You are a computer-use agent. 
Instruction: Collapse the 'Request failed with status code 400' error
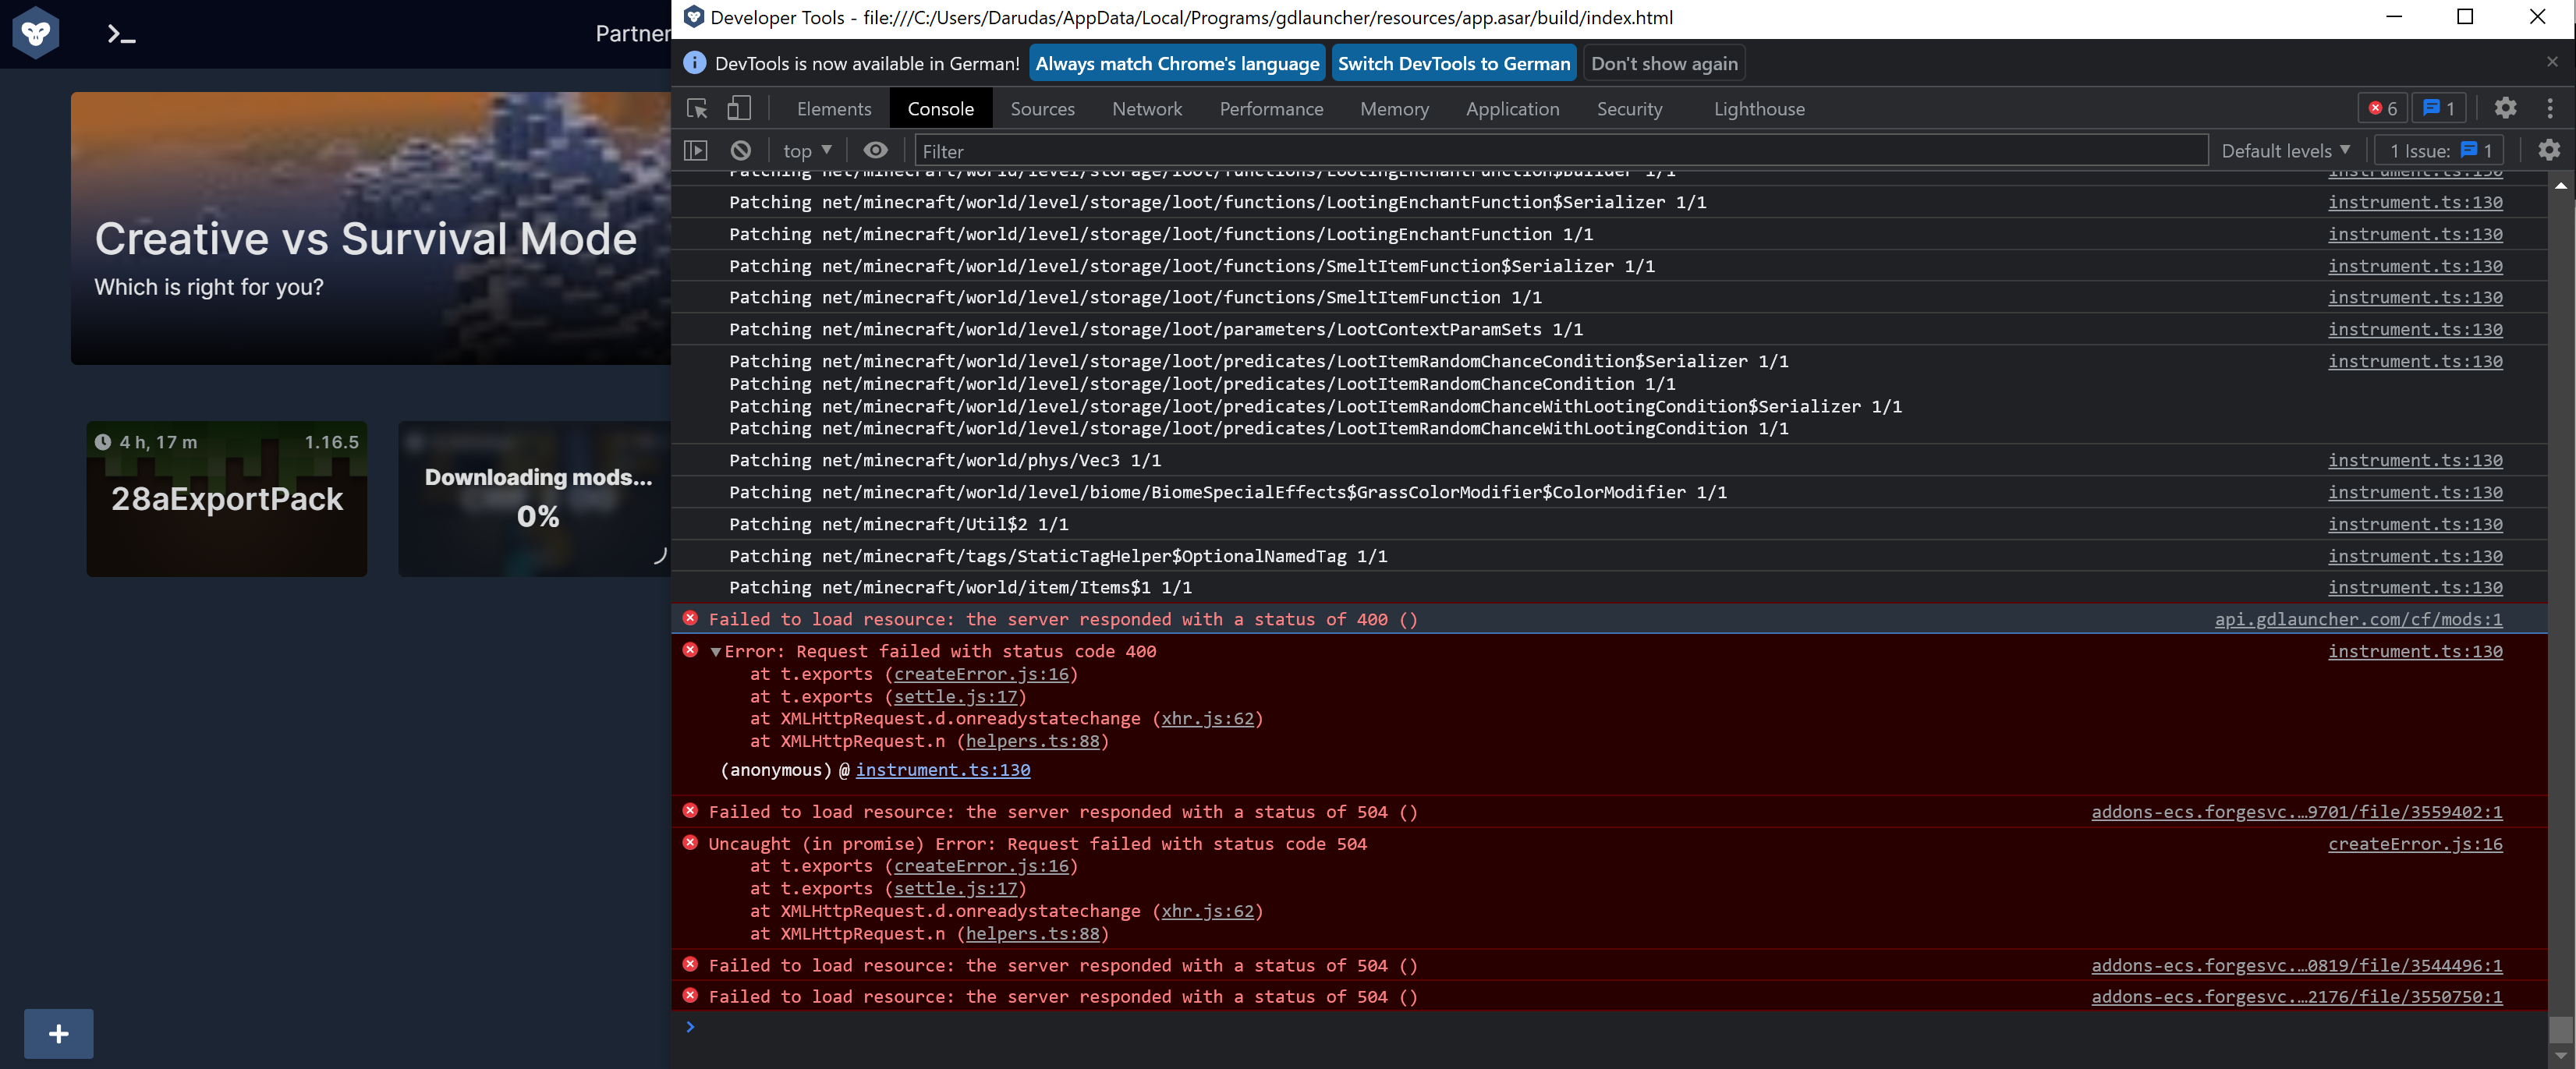tap(715, 651)
